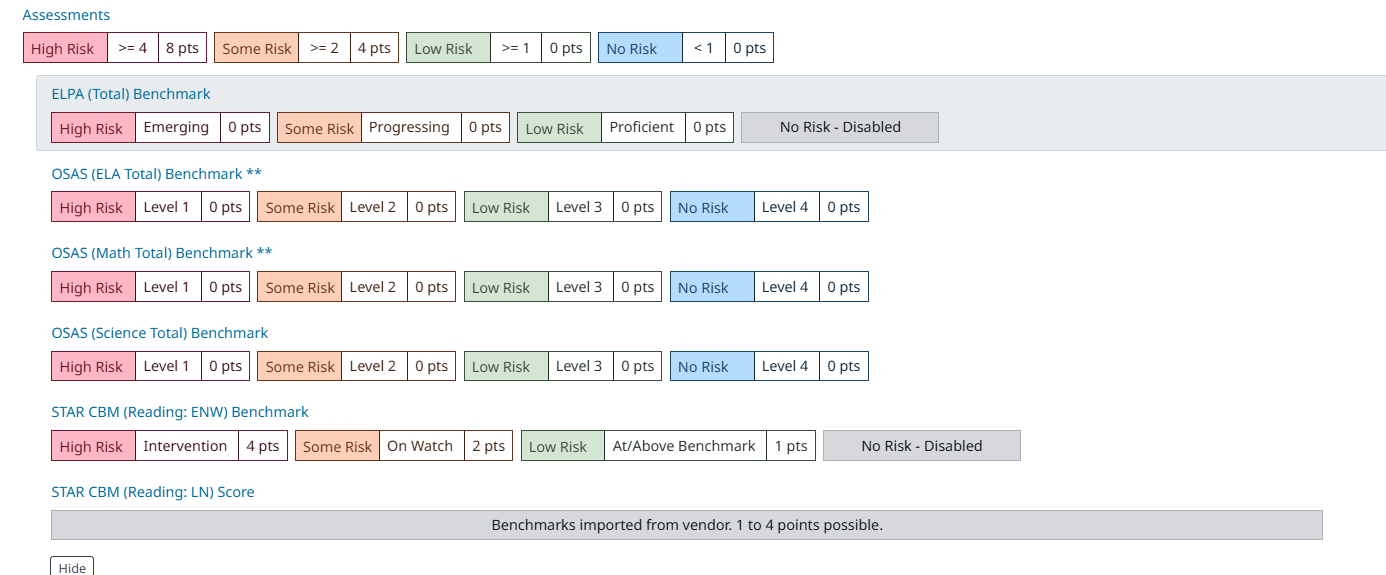Click the Assessments High Risk 8 pts field
The height and width of the screenshot is (575, 1386).
[x=182, y=48]
